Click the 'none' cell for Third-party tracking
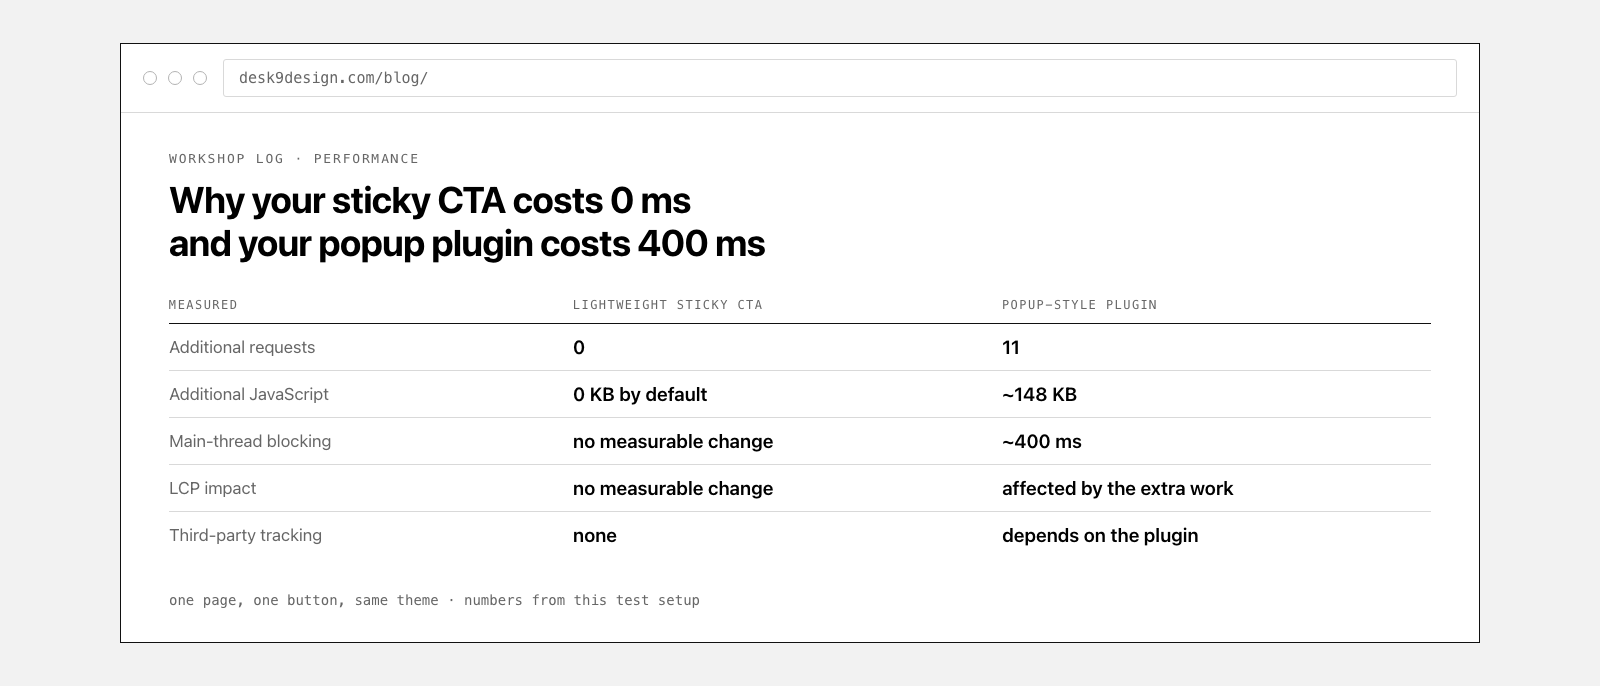This screenshot has height=686, width=1600. click(595, 536)
